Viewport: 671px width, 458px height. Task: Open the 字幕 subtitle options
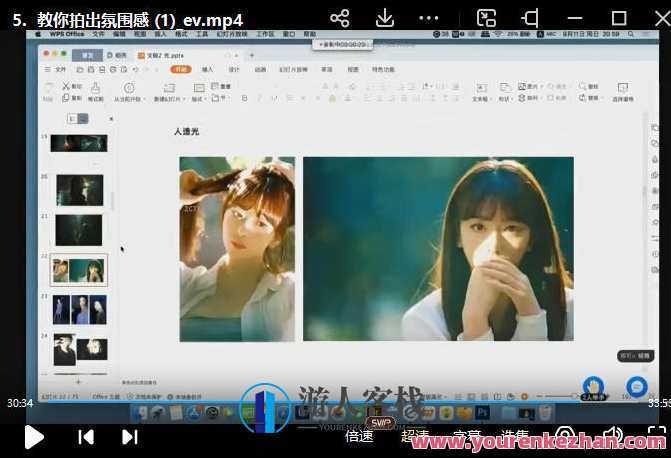click(x=467, y=437)
